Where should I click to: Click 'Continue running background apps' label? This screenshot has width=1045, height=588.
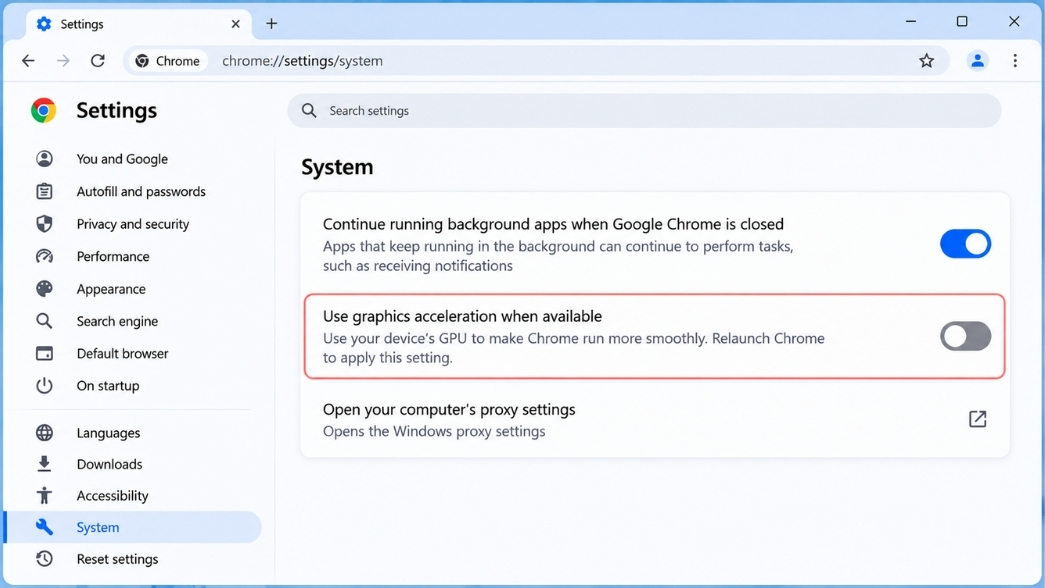pos(553,224)
